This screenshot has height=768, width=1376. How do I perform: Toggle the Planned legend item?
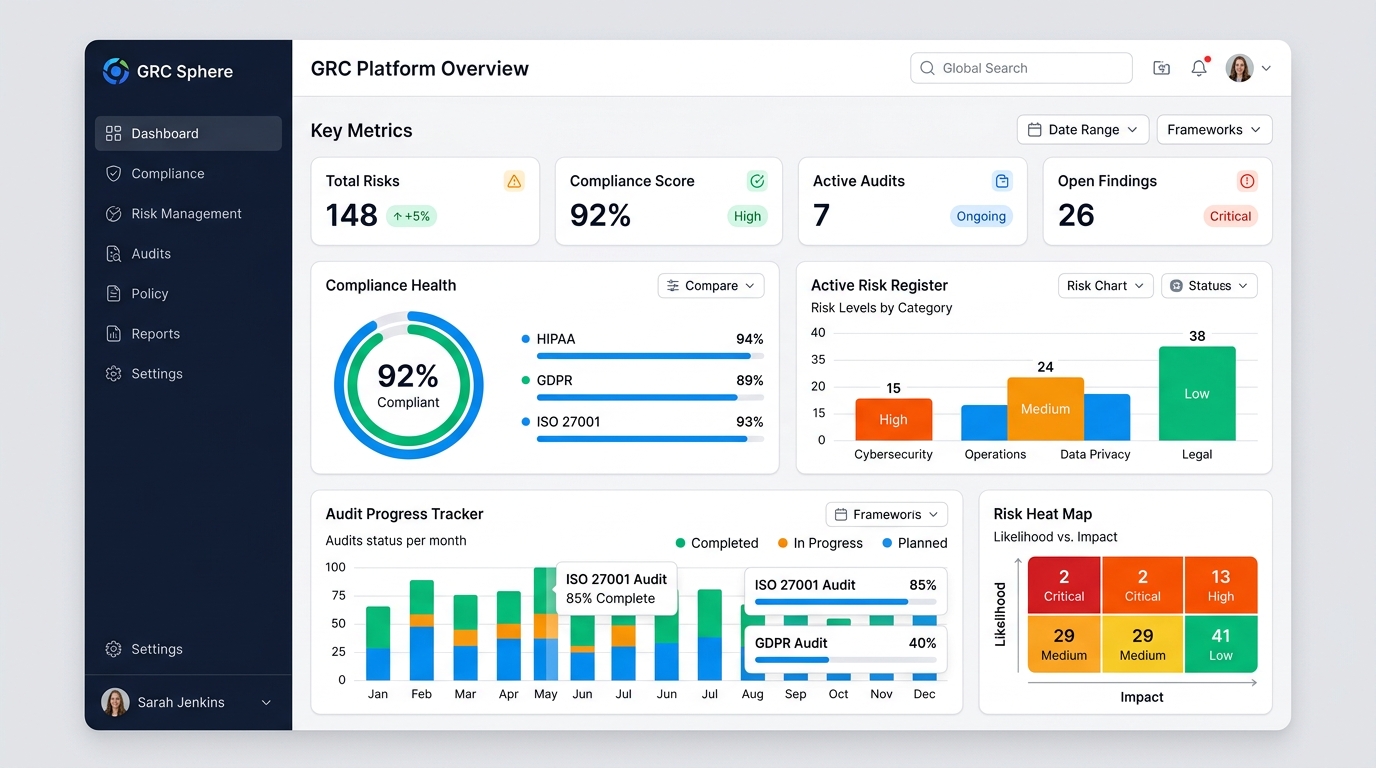[x=915, y=543]
